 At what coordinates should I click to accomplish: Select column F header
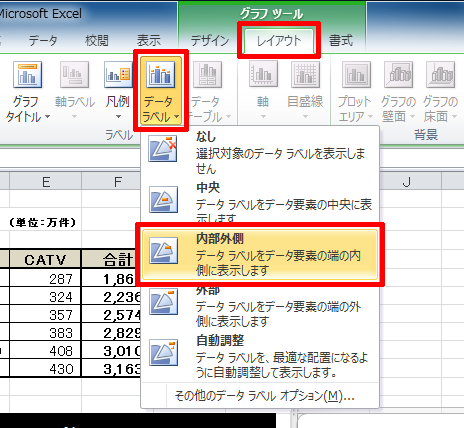pos(111,182)
